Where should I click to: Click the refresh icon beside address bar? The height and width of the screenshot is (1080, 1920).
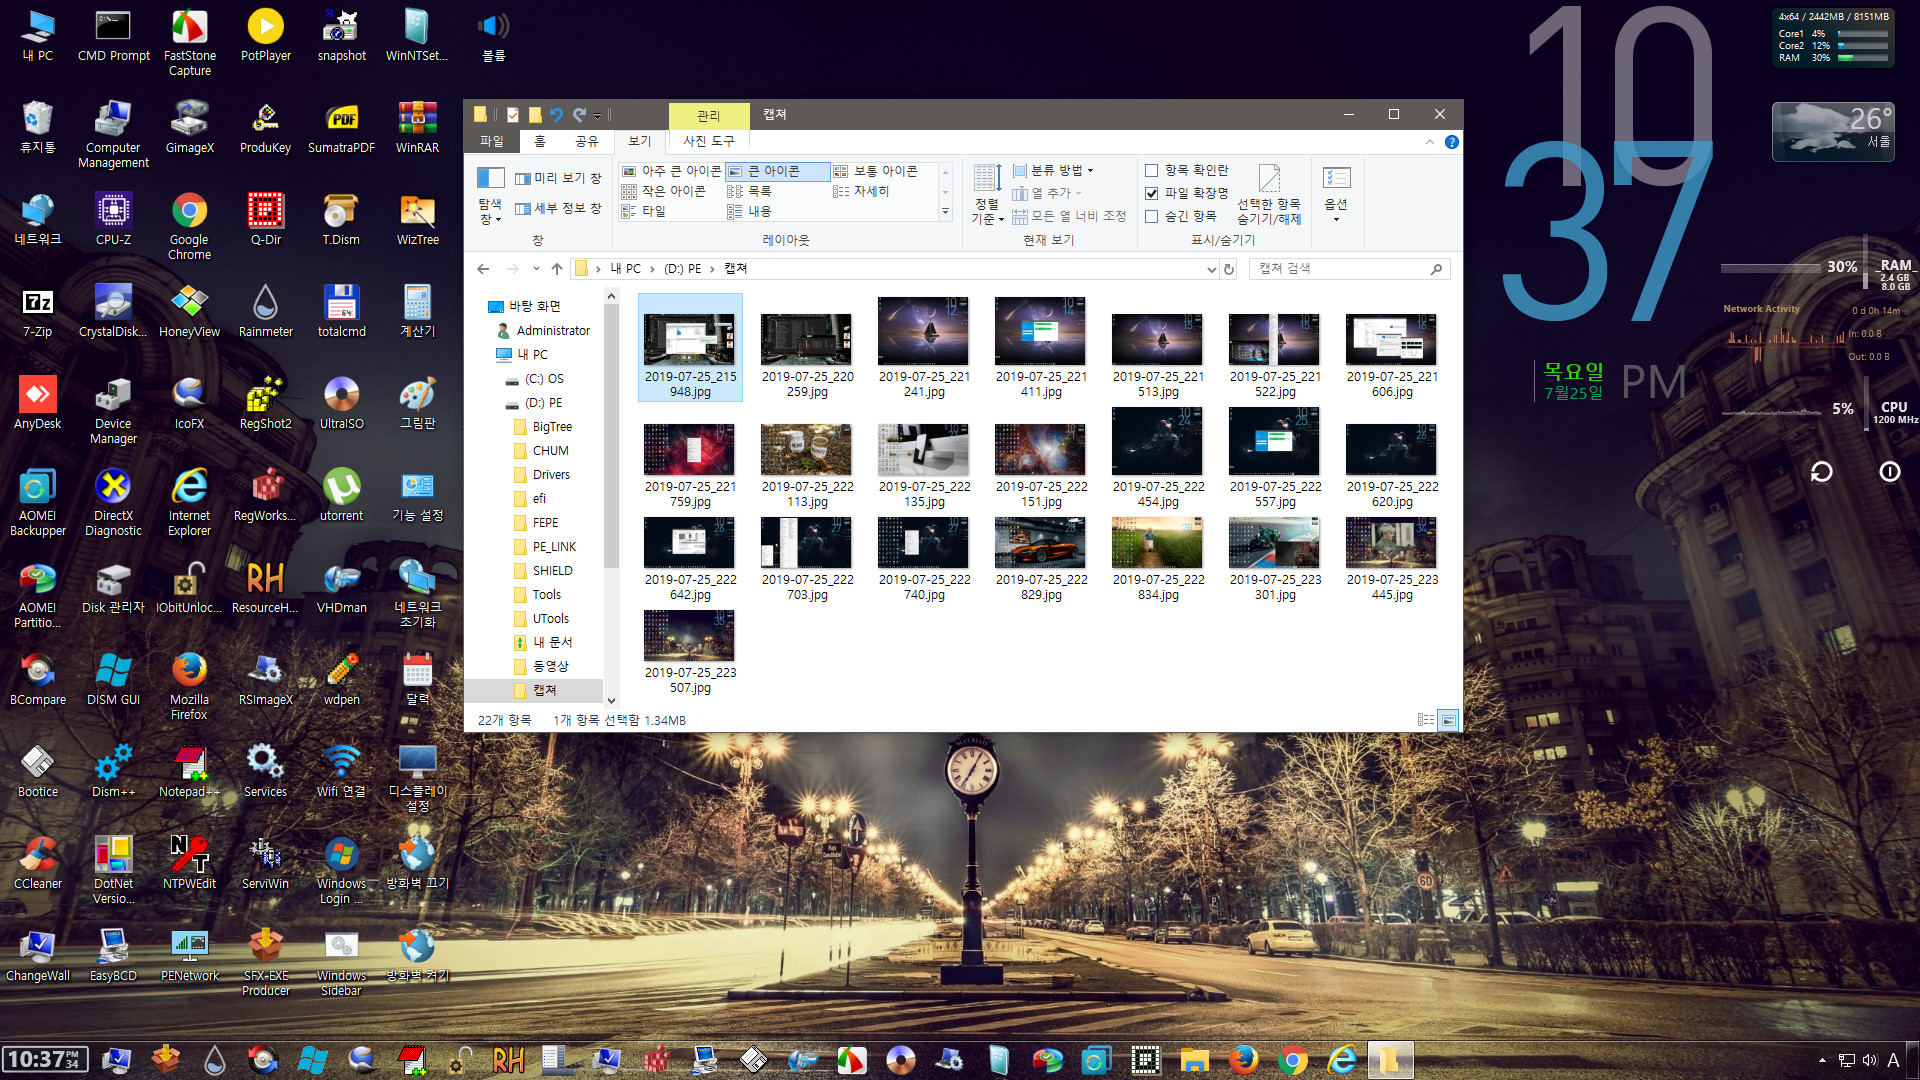[x=1229, y=269]
